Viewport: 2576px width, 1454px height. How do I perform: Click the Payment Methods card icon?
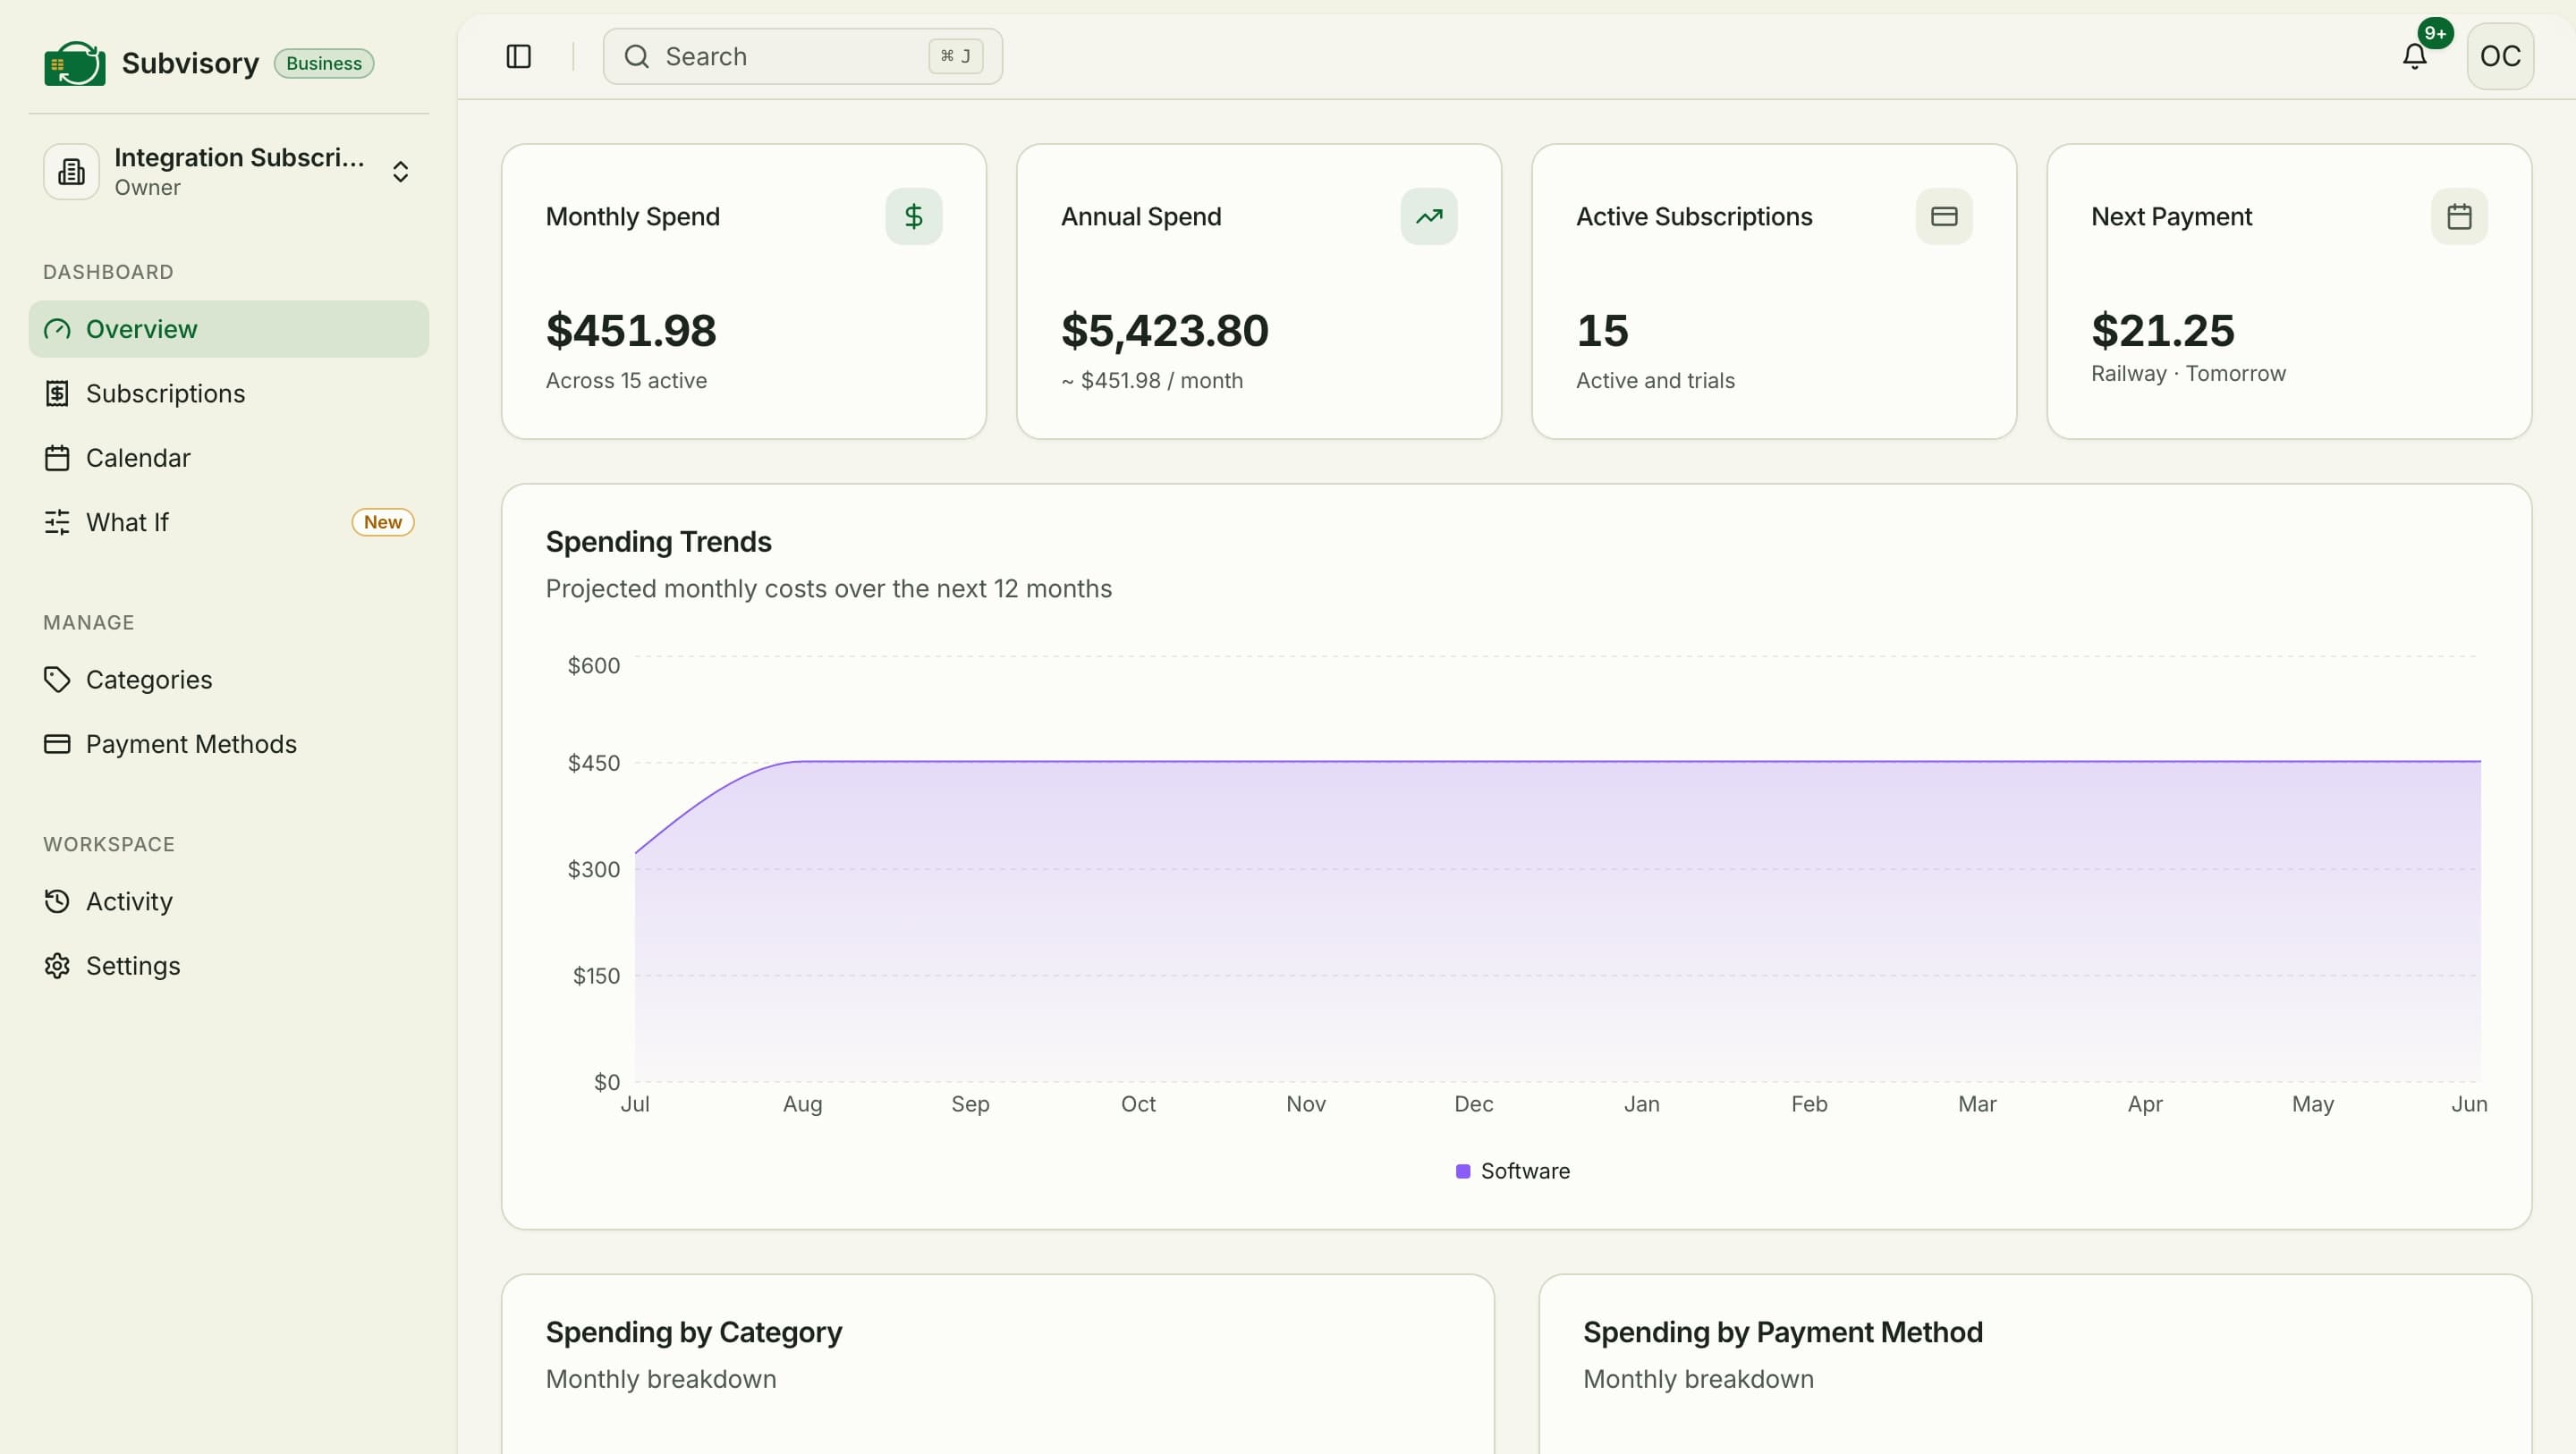tap(57, 744)
